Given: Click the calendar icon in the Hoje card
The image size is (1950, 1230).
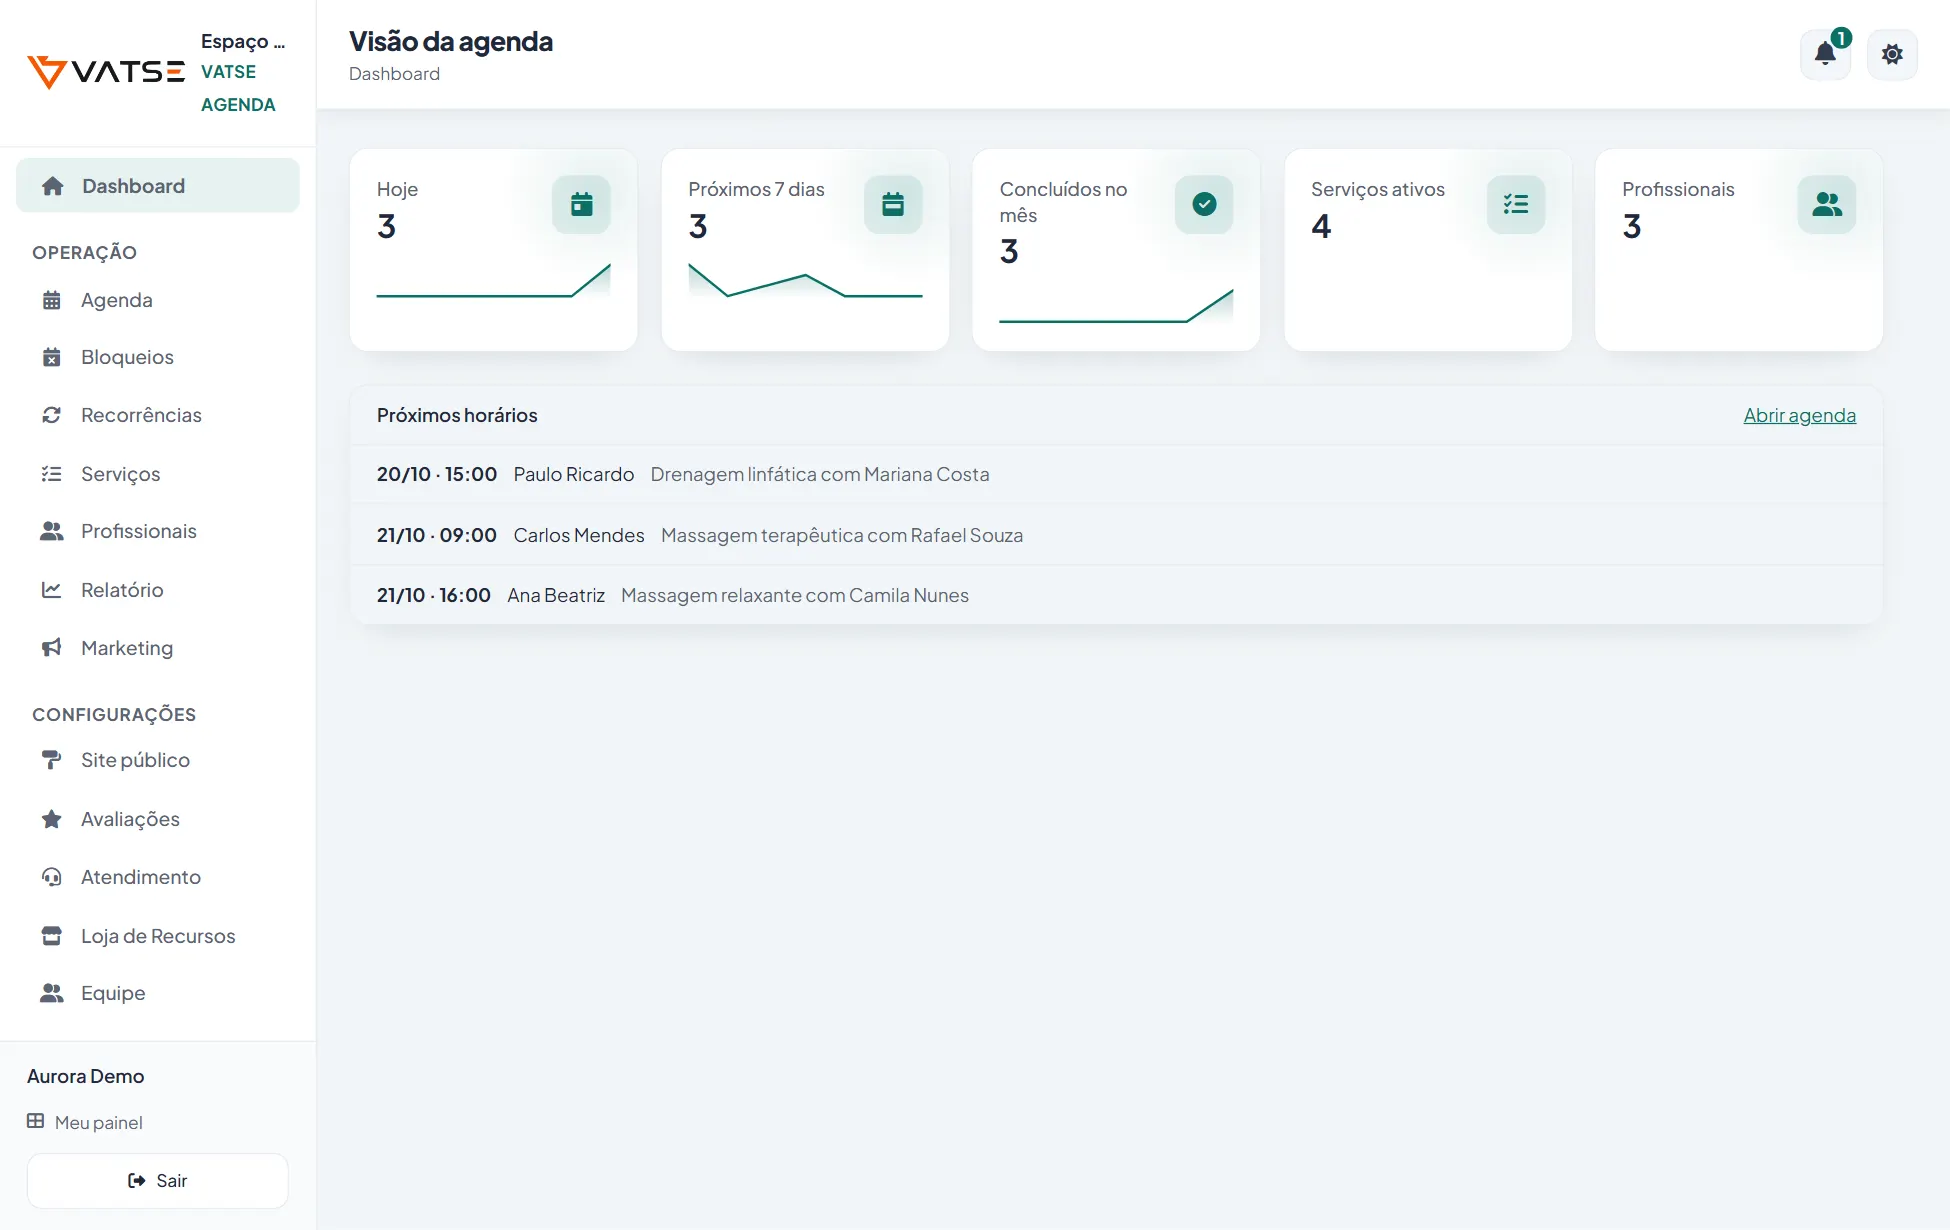Looking at the screenshot, I should 581,205.
